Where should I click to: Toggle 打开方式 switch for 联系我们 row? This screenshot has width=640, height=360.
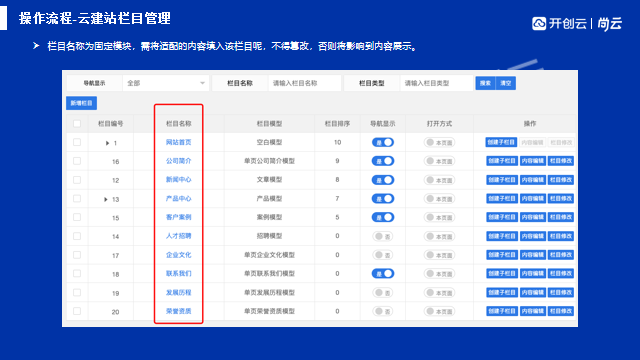coord(439,273)
